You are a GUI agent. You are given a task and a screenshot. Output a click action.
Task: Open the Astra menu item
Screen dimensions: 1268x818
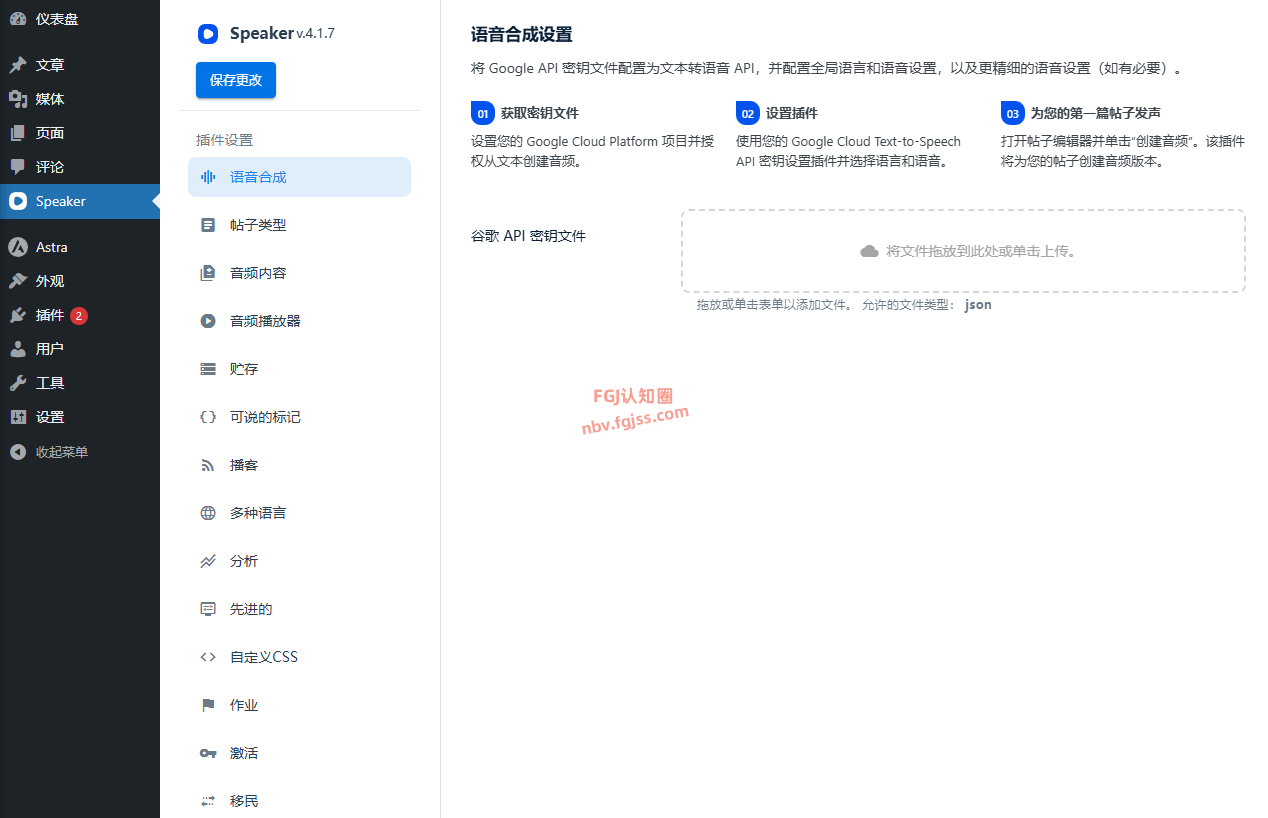[x=80, y=247]
